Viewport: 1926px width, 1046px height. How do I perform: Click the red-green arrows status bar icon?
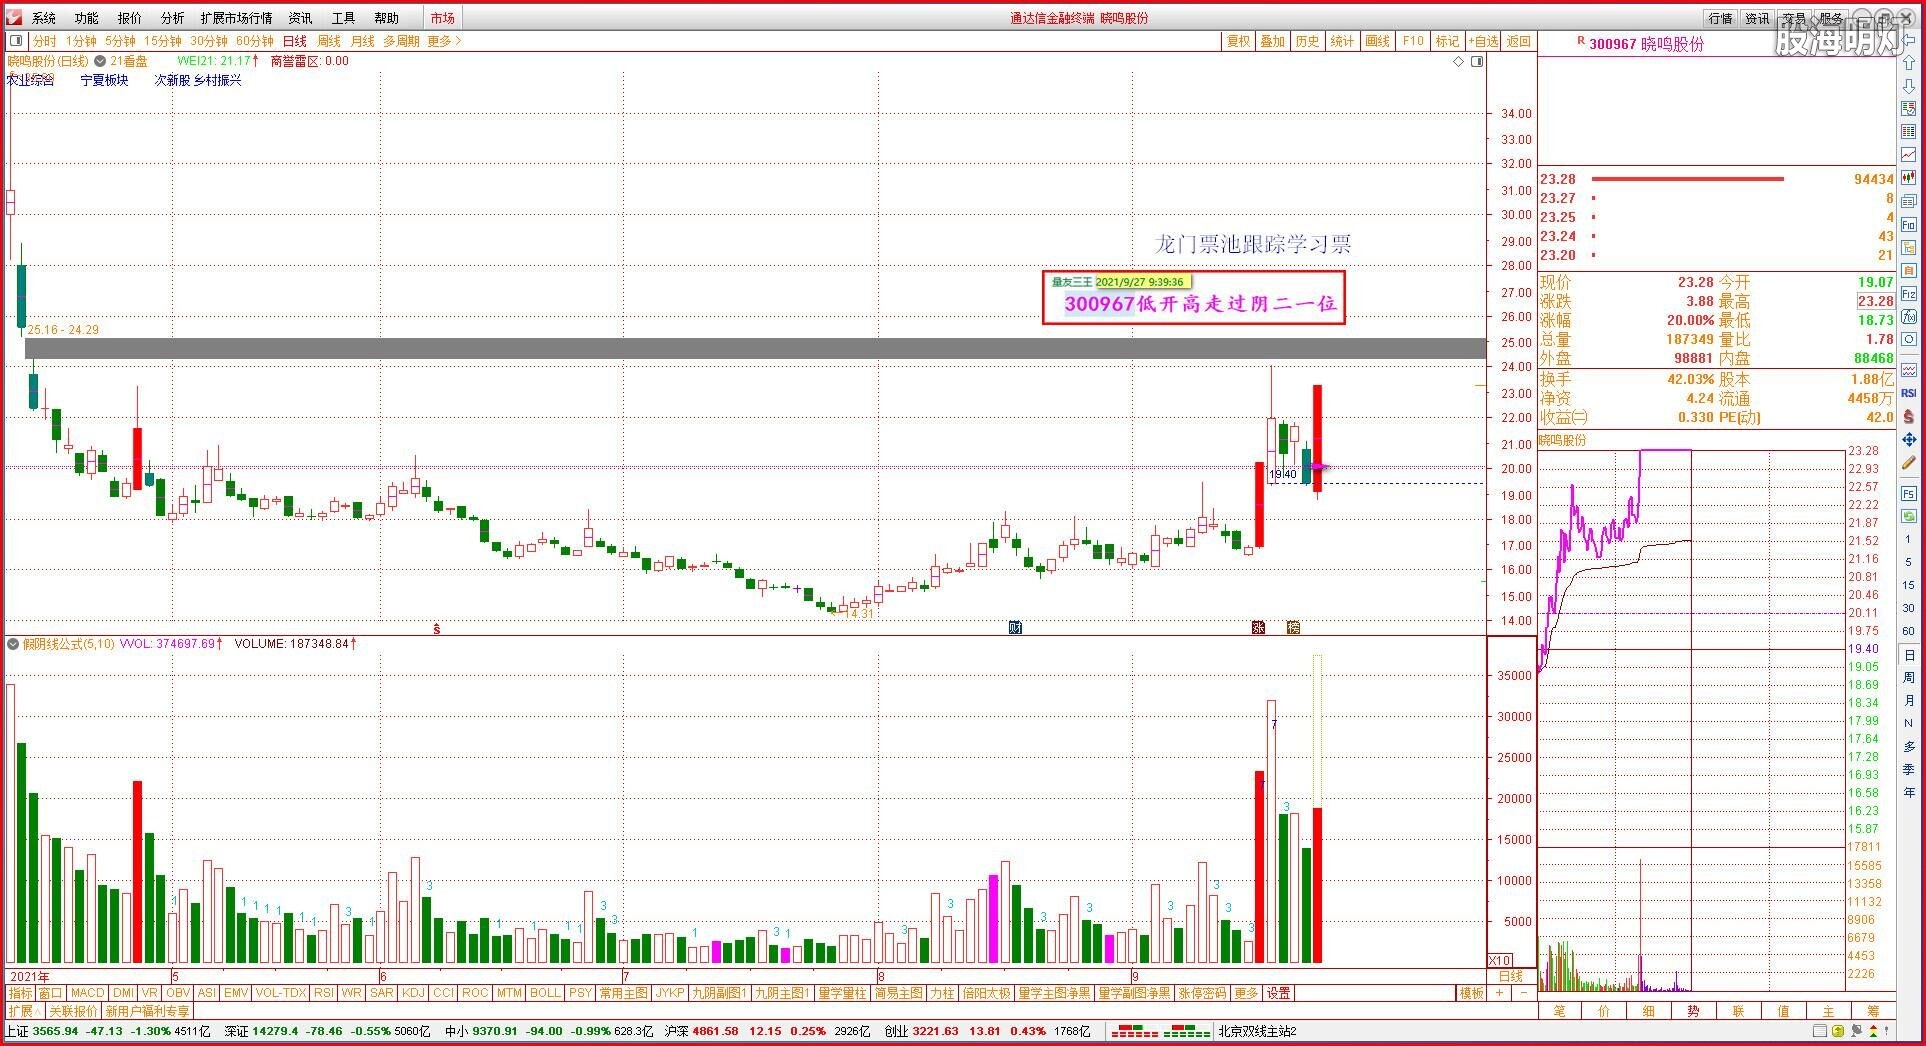pos(1873,1031)
